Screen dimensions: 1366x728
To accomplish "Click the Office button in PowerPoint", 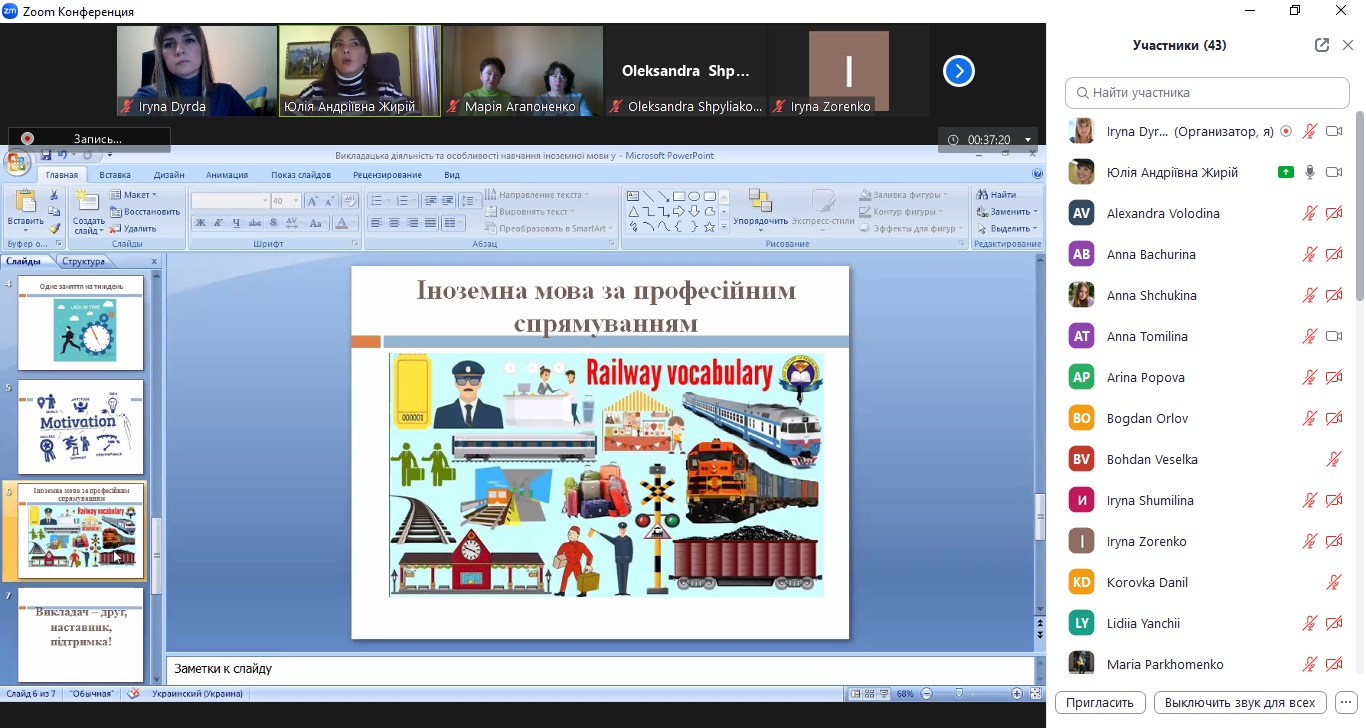I will 17,164.
